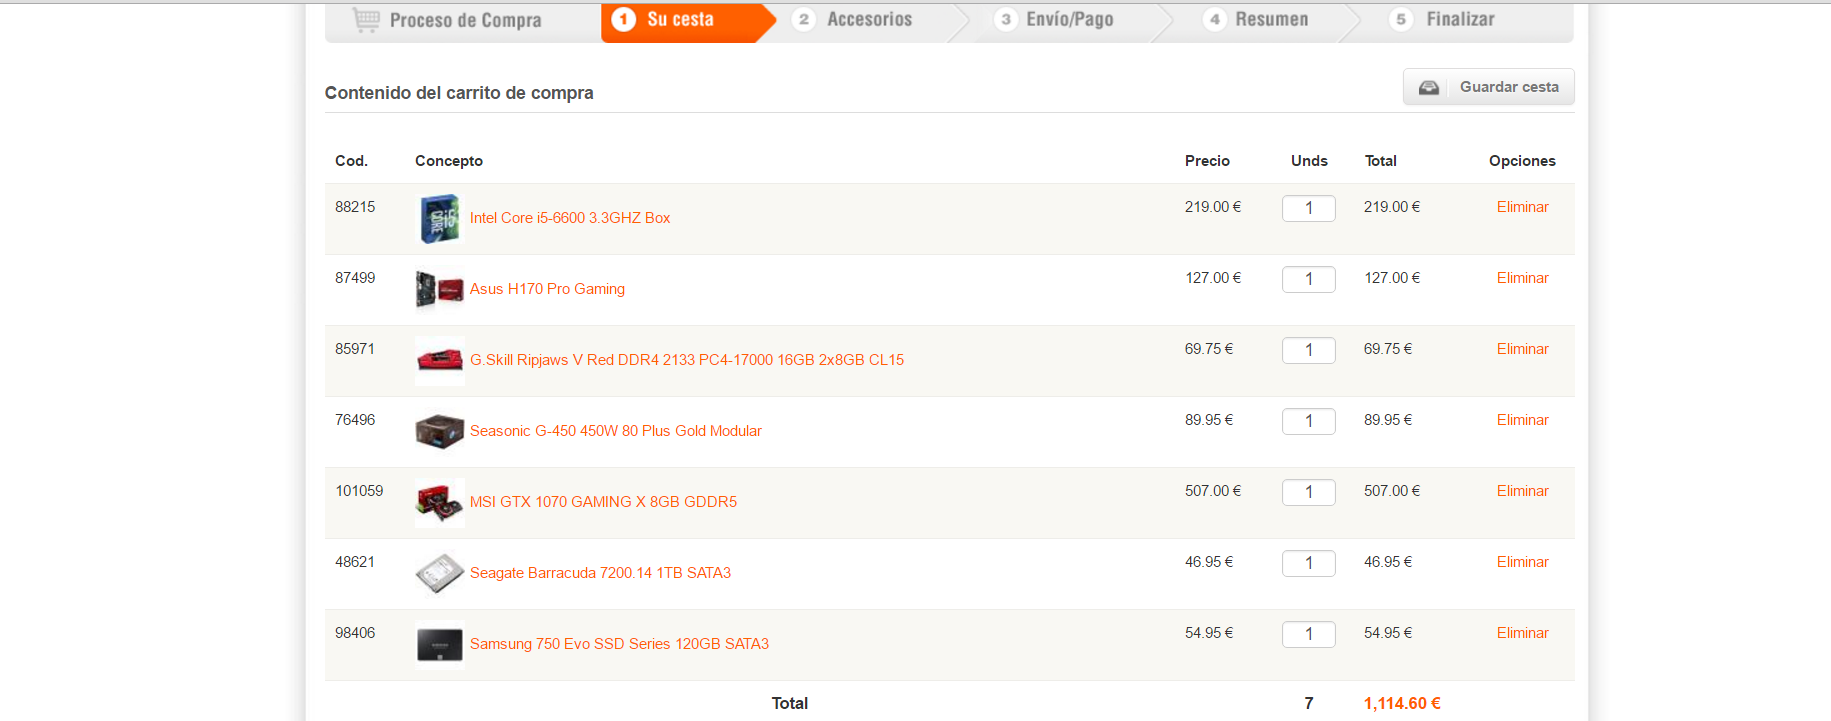Click the basket icon in Guardar cesta button
The height and width of the screenshot is (721, 1831).
1429,87
